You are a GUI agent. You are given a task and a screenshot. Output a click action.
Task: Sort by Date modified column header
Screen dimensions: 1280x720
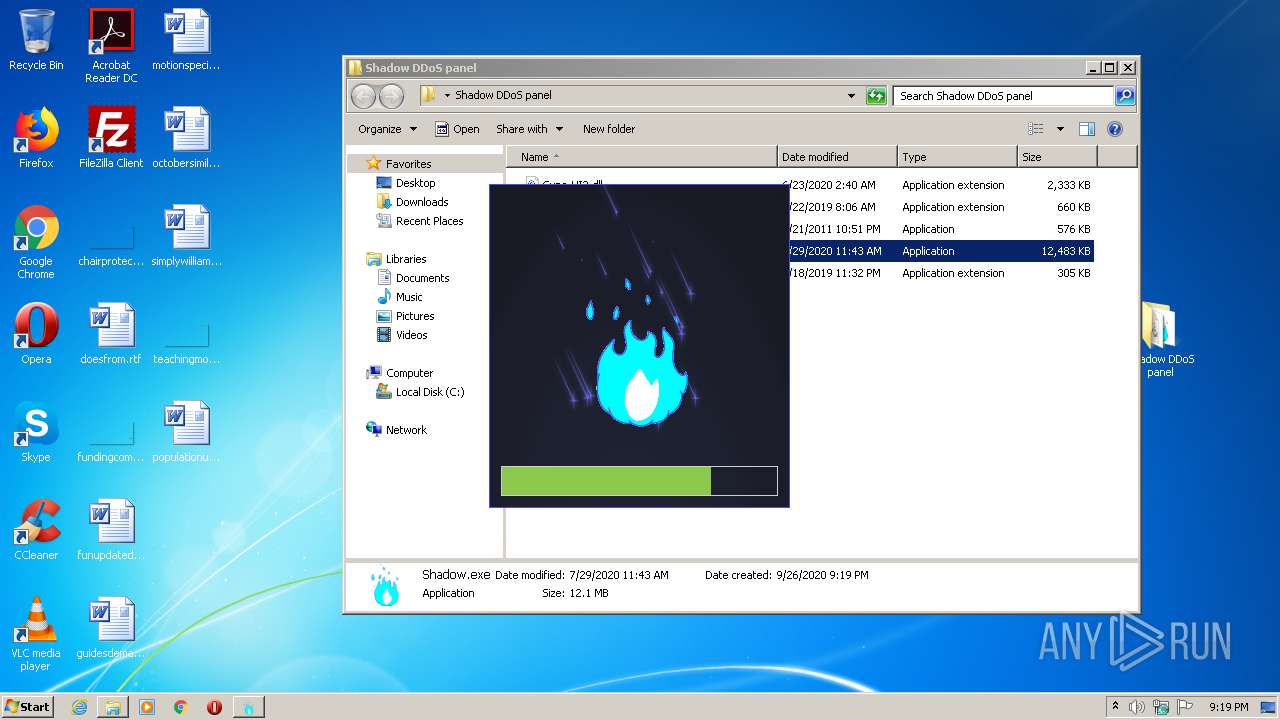click(837, 157)
